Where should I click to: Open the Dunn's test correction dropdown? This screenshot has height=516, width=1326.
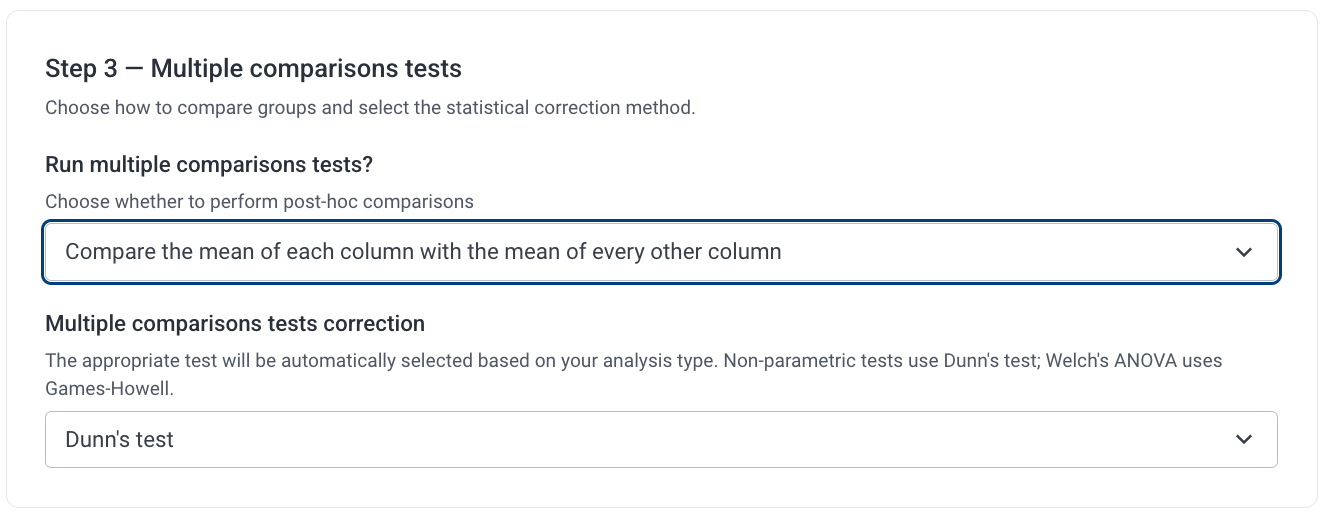point(660,439)
